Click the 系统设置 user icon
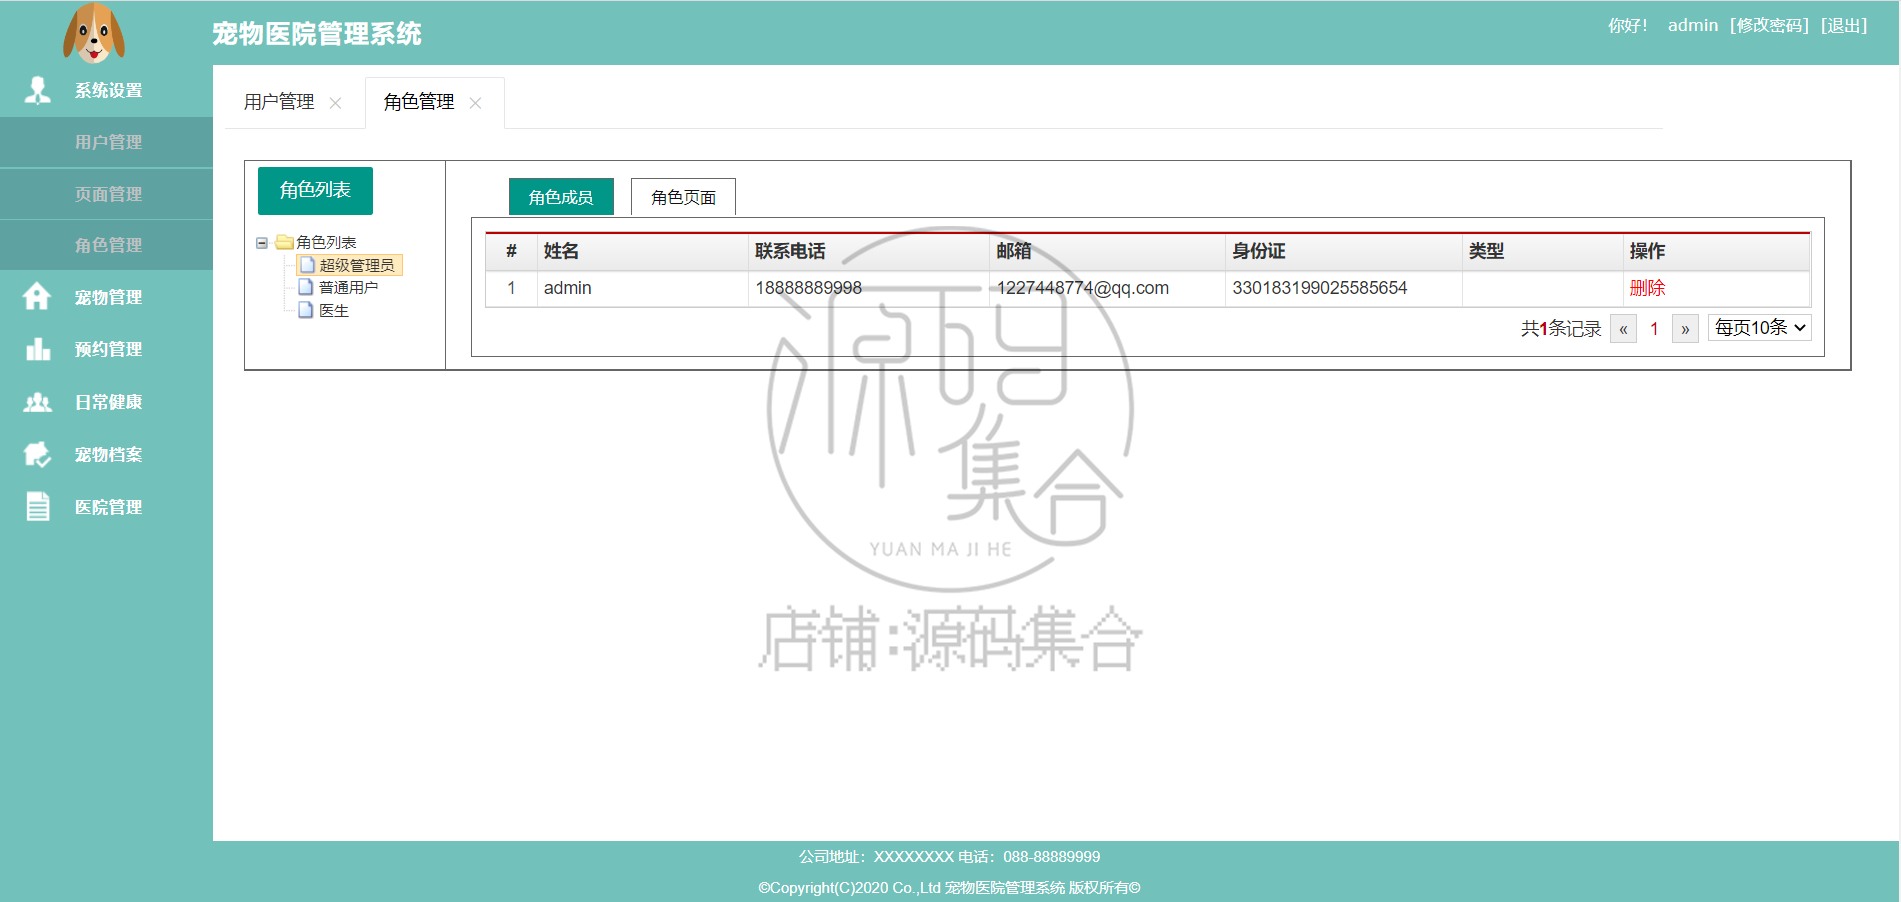Image resolution: width=1901 pixels, height=902 pixels. 38,90
